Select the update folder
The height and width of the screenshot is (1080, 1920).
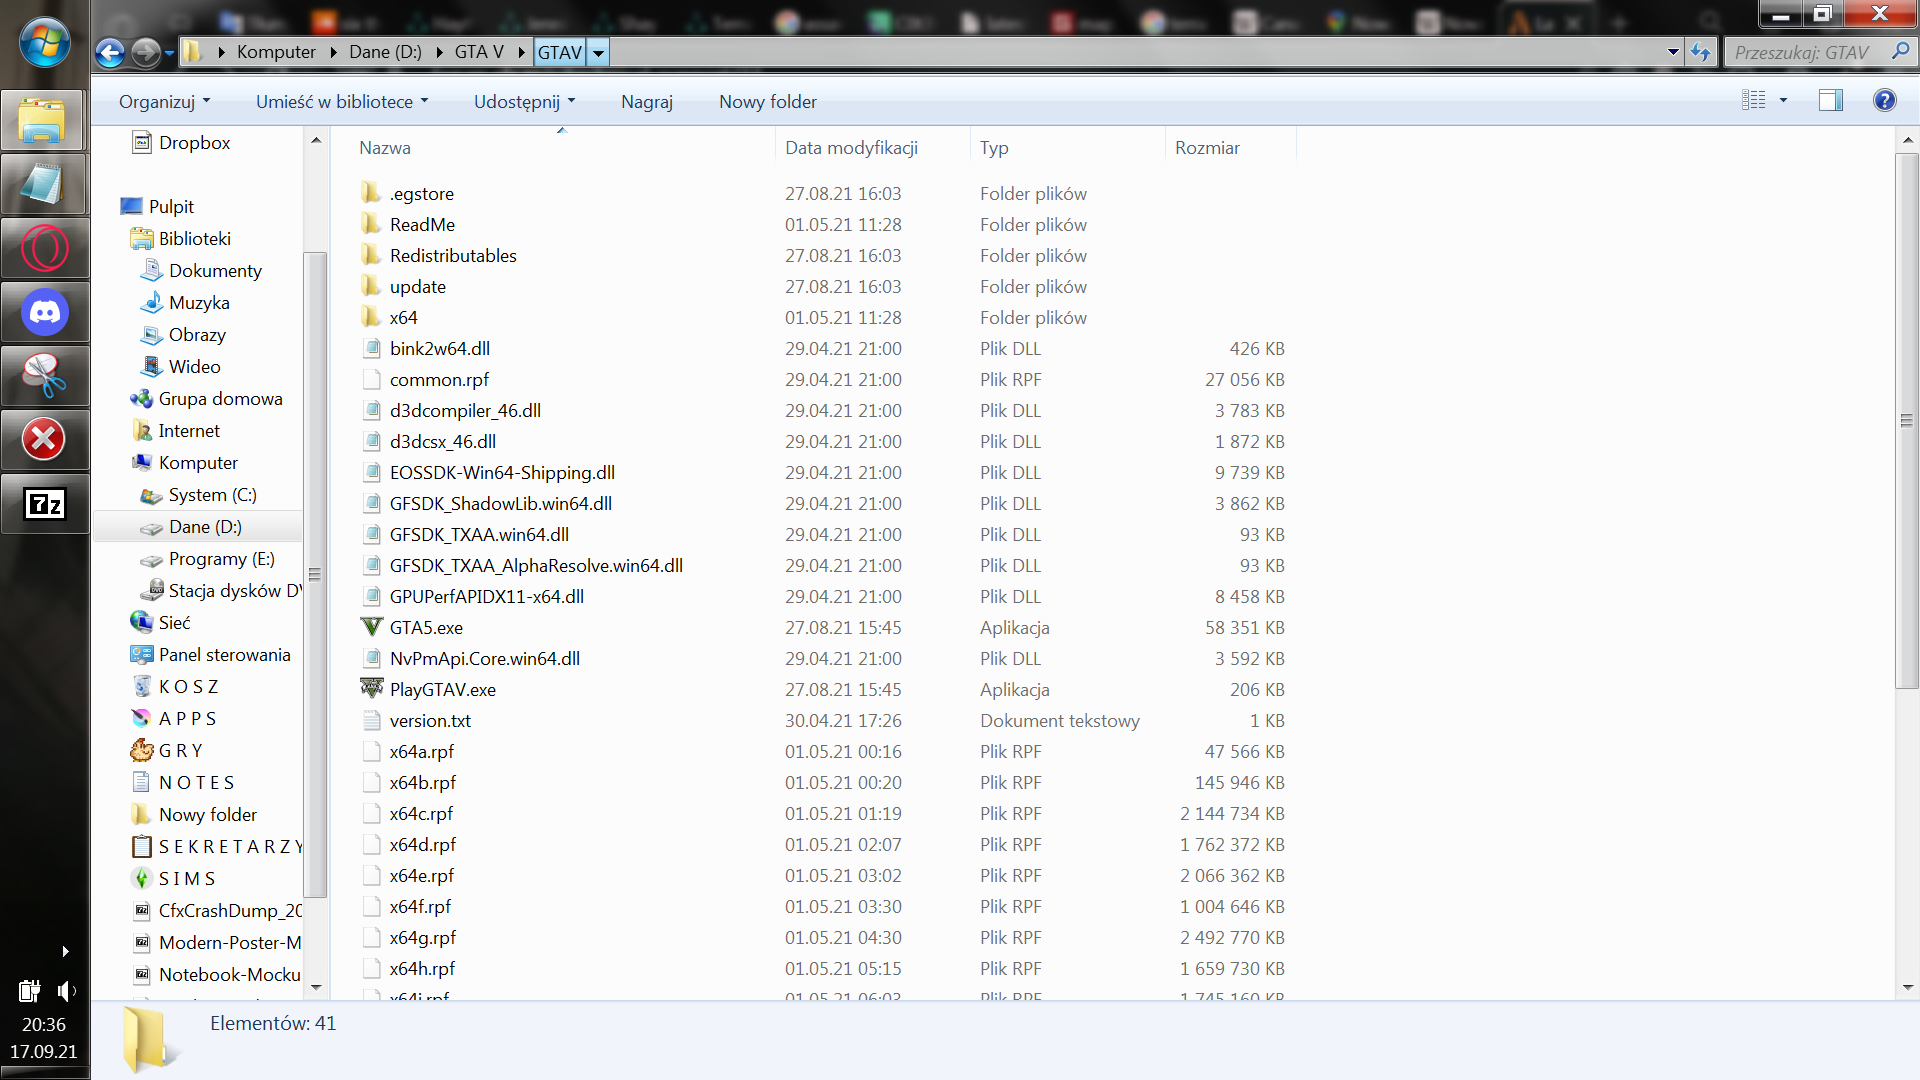418,286
